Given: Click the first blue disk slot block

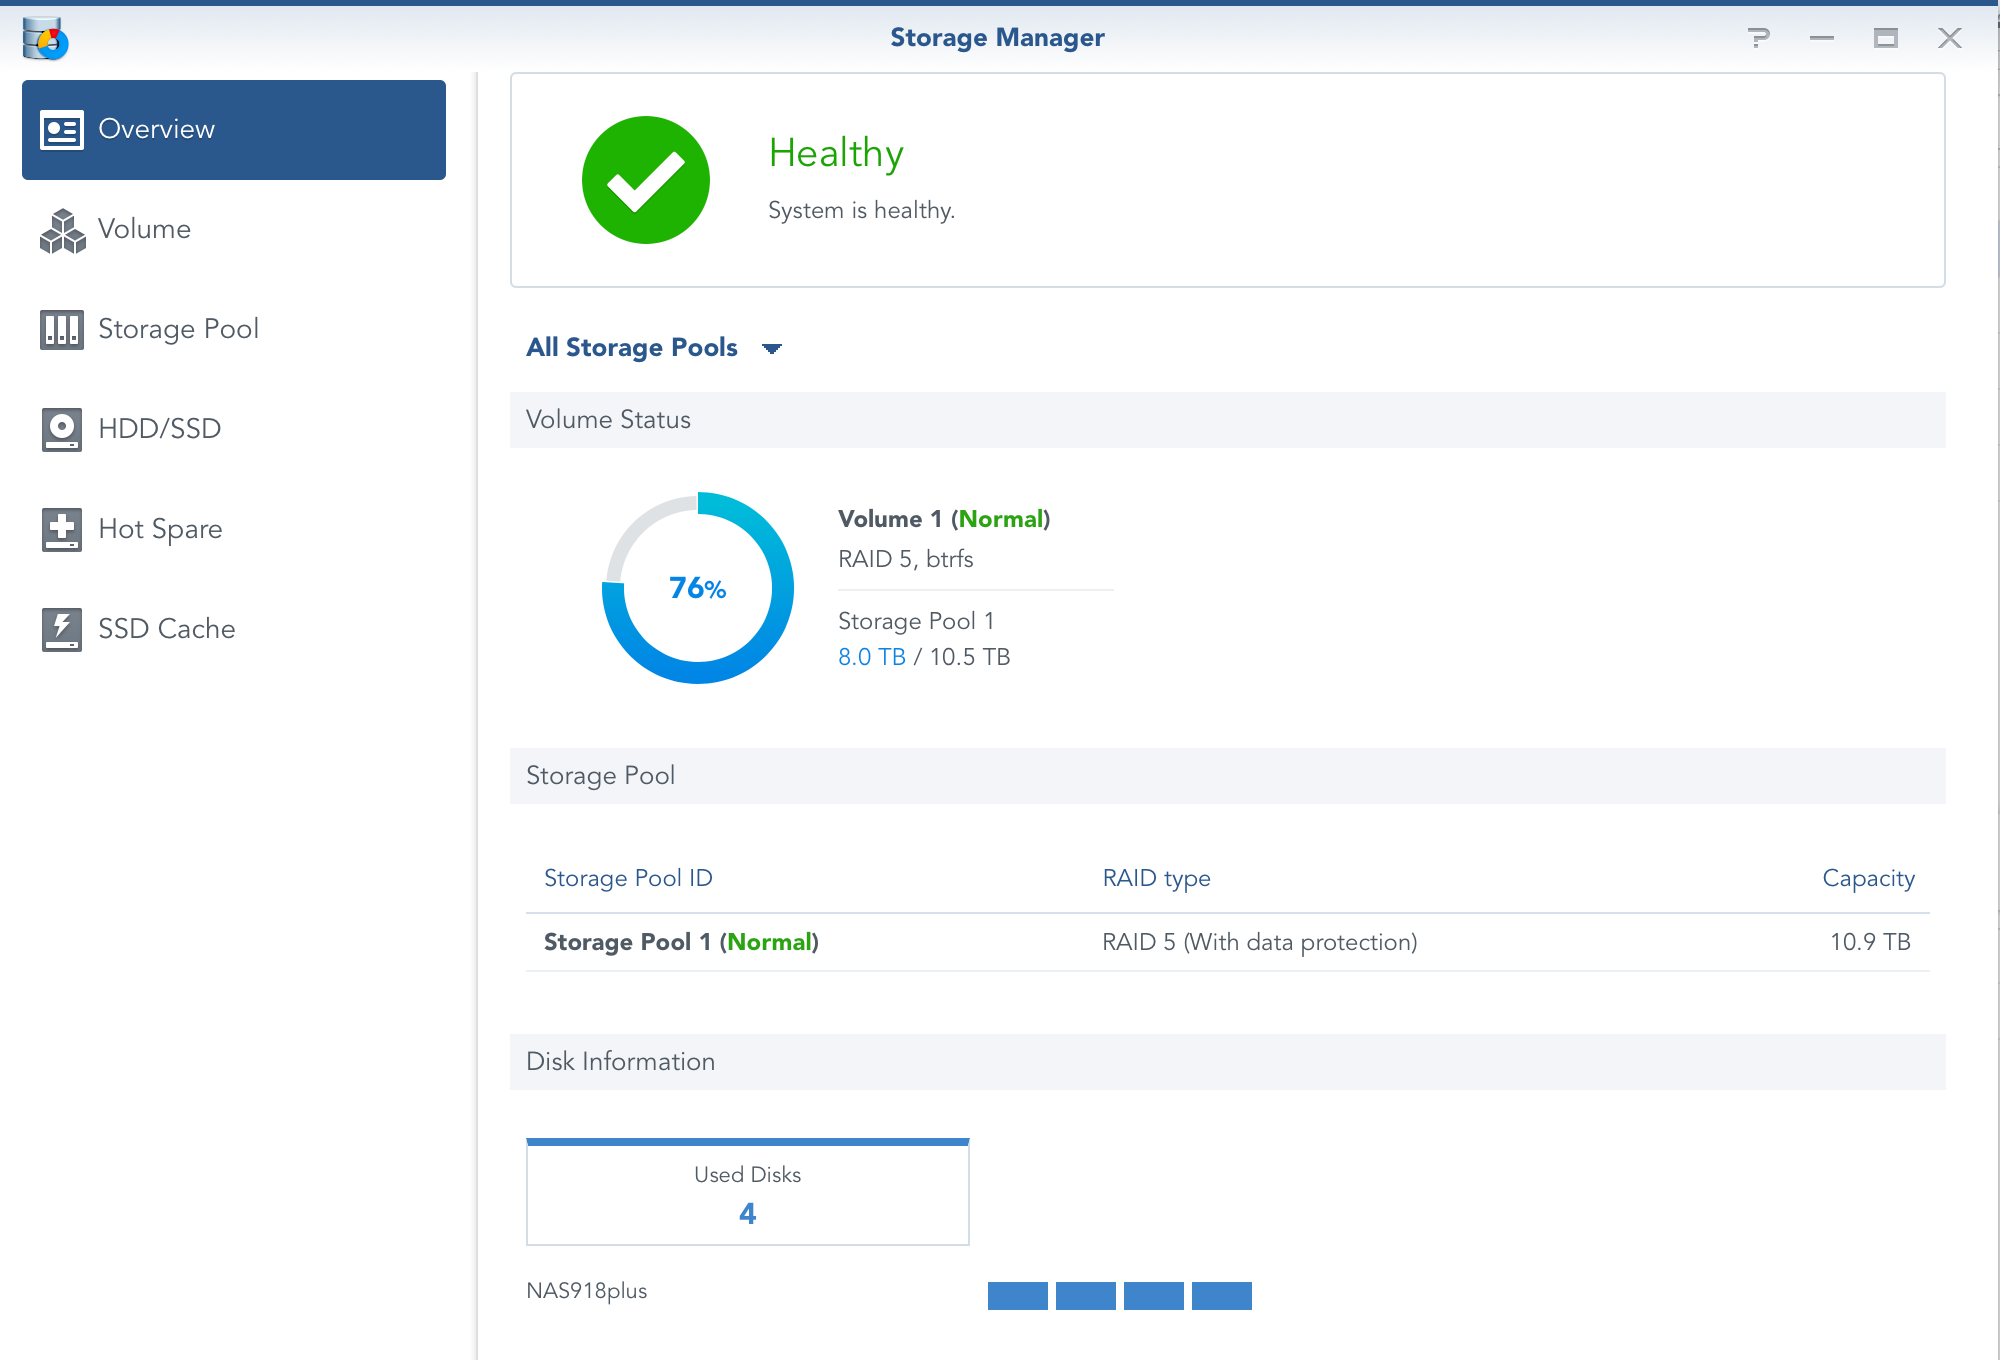Looking at the screenshot, I should [x=1017, y=1296].
